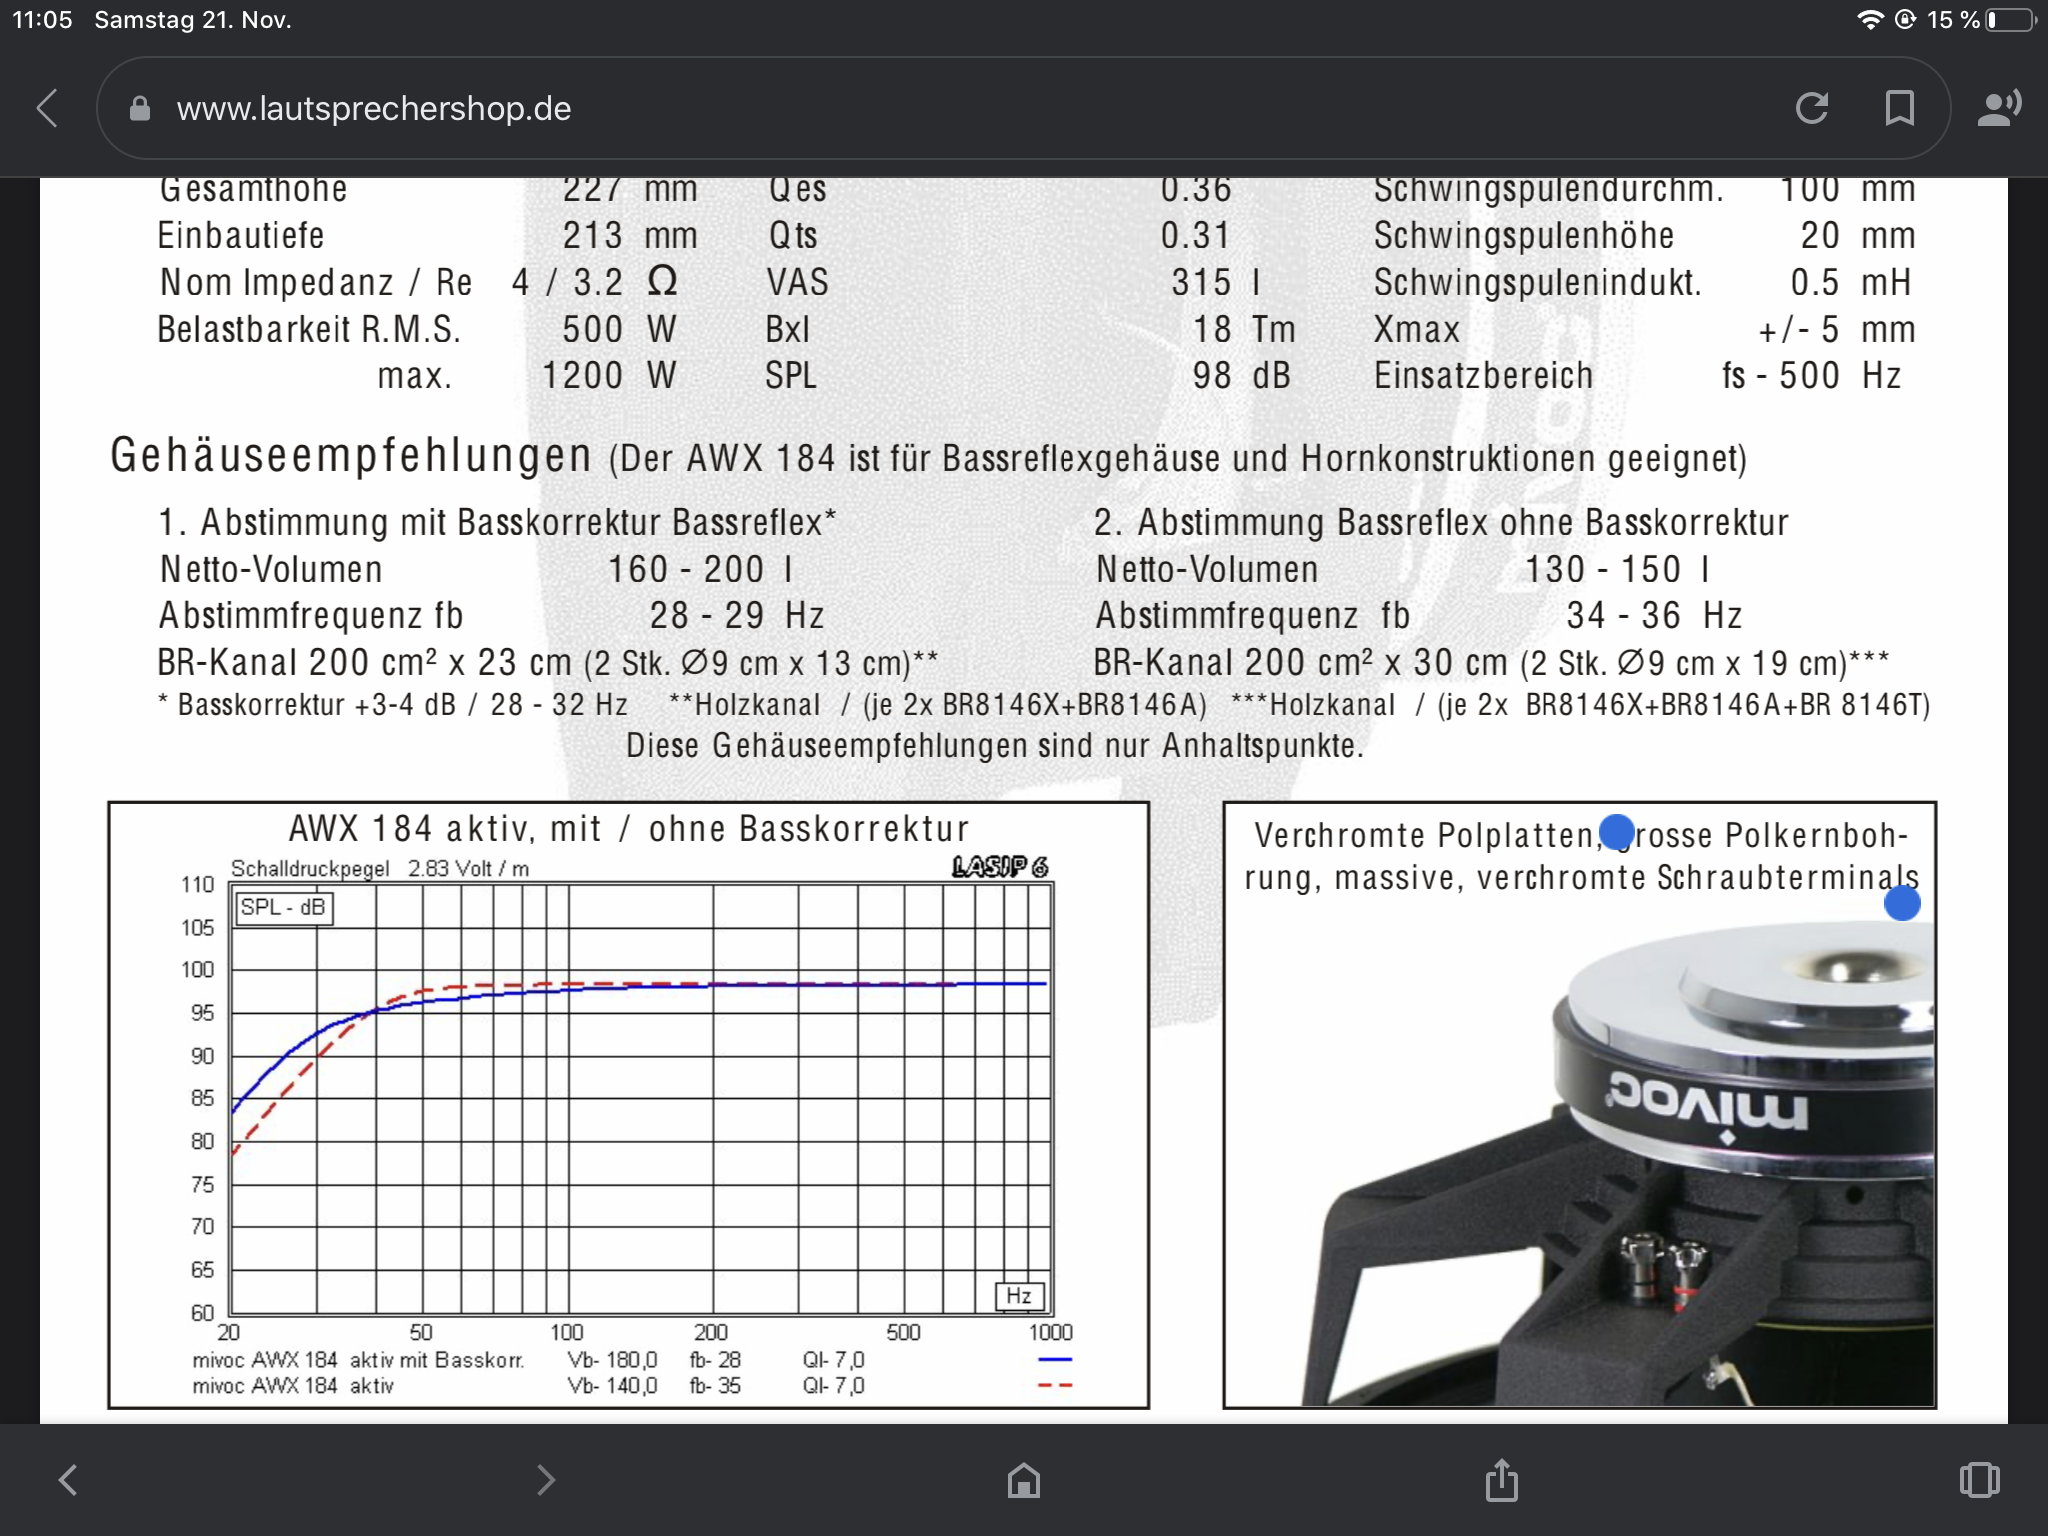Tap the Wi-Fi status icon
This screenshot has width=2048, height=1536.
pos(1870,20)
